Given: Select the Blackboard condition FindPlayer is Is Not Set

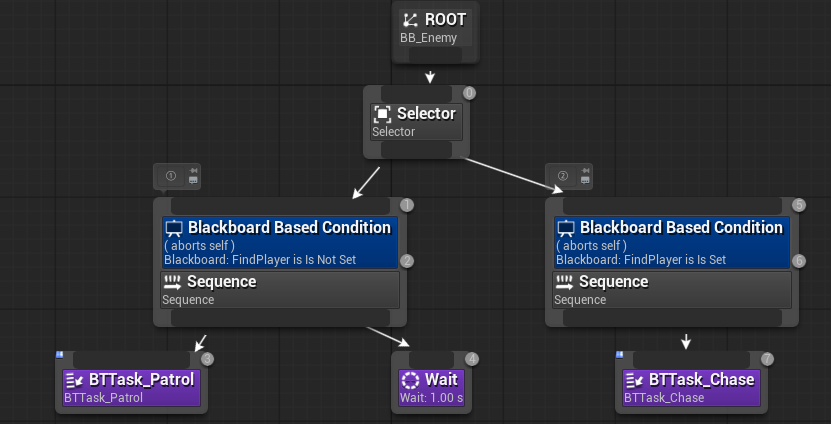Looking at the screenshot, I should 280,243.
